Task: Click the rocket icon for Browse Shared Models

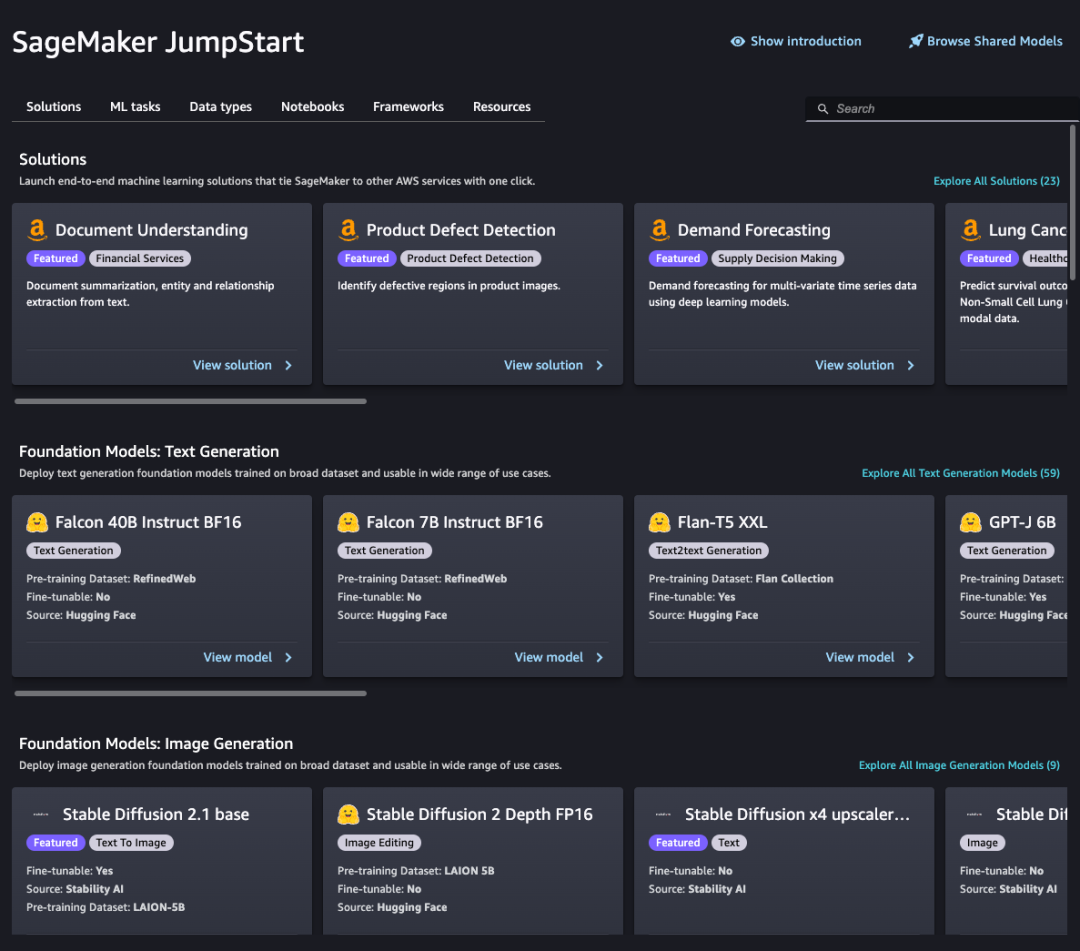Action: coord(915,41)
